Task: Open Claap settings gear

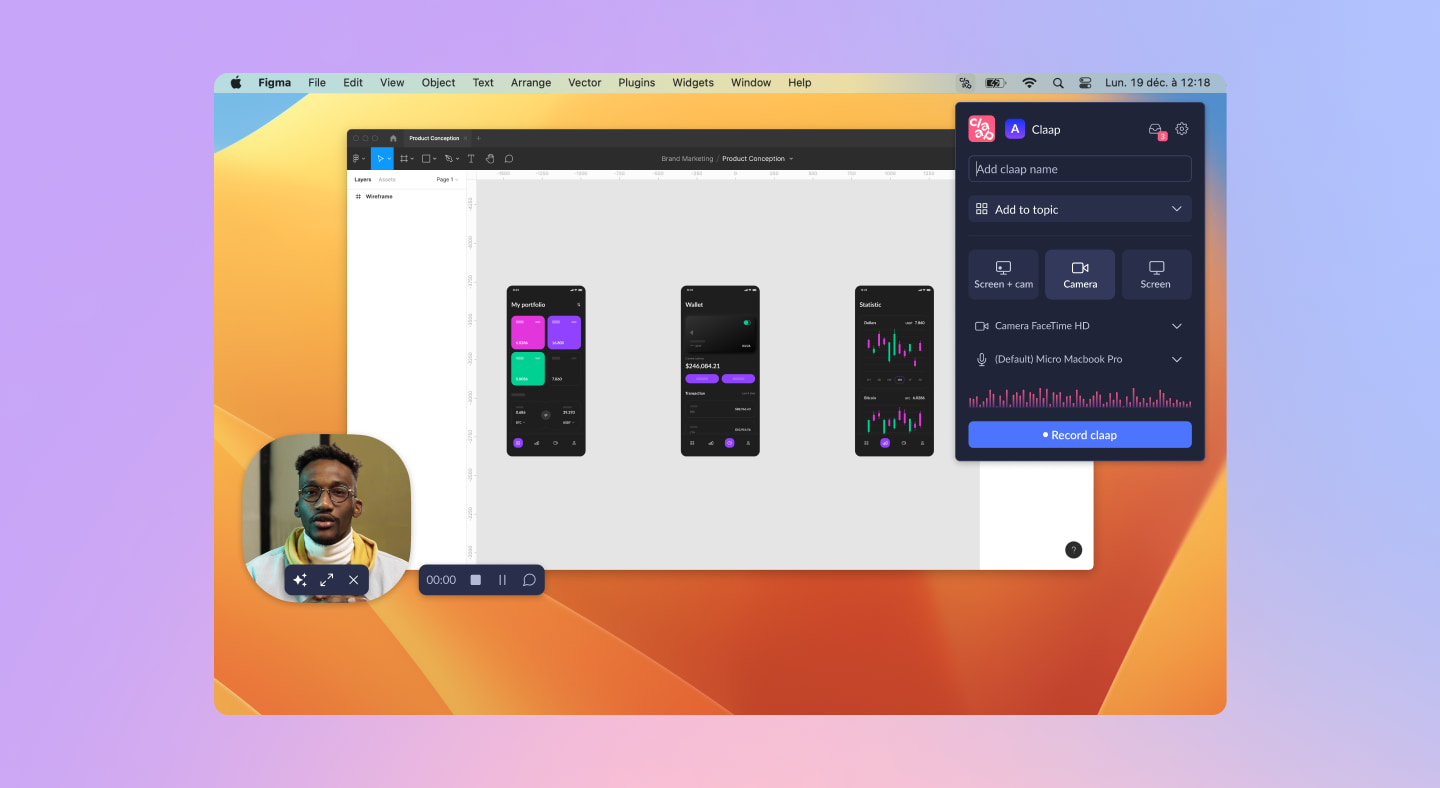Action: (x=1182, y=129)
